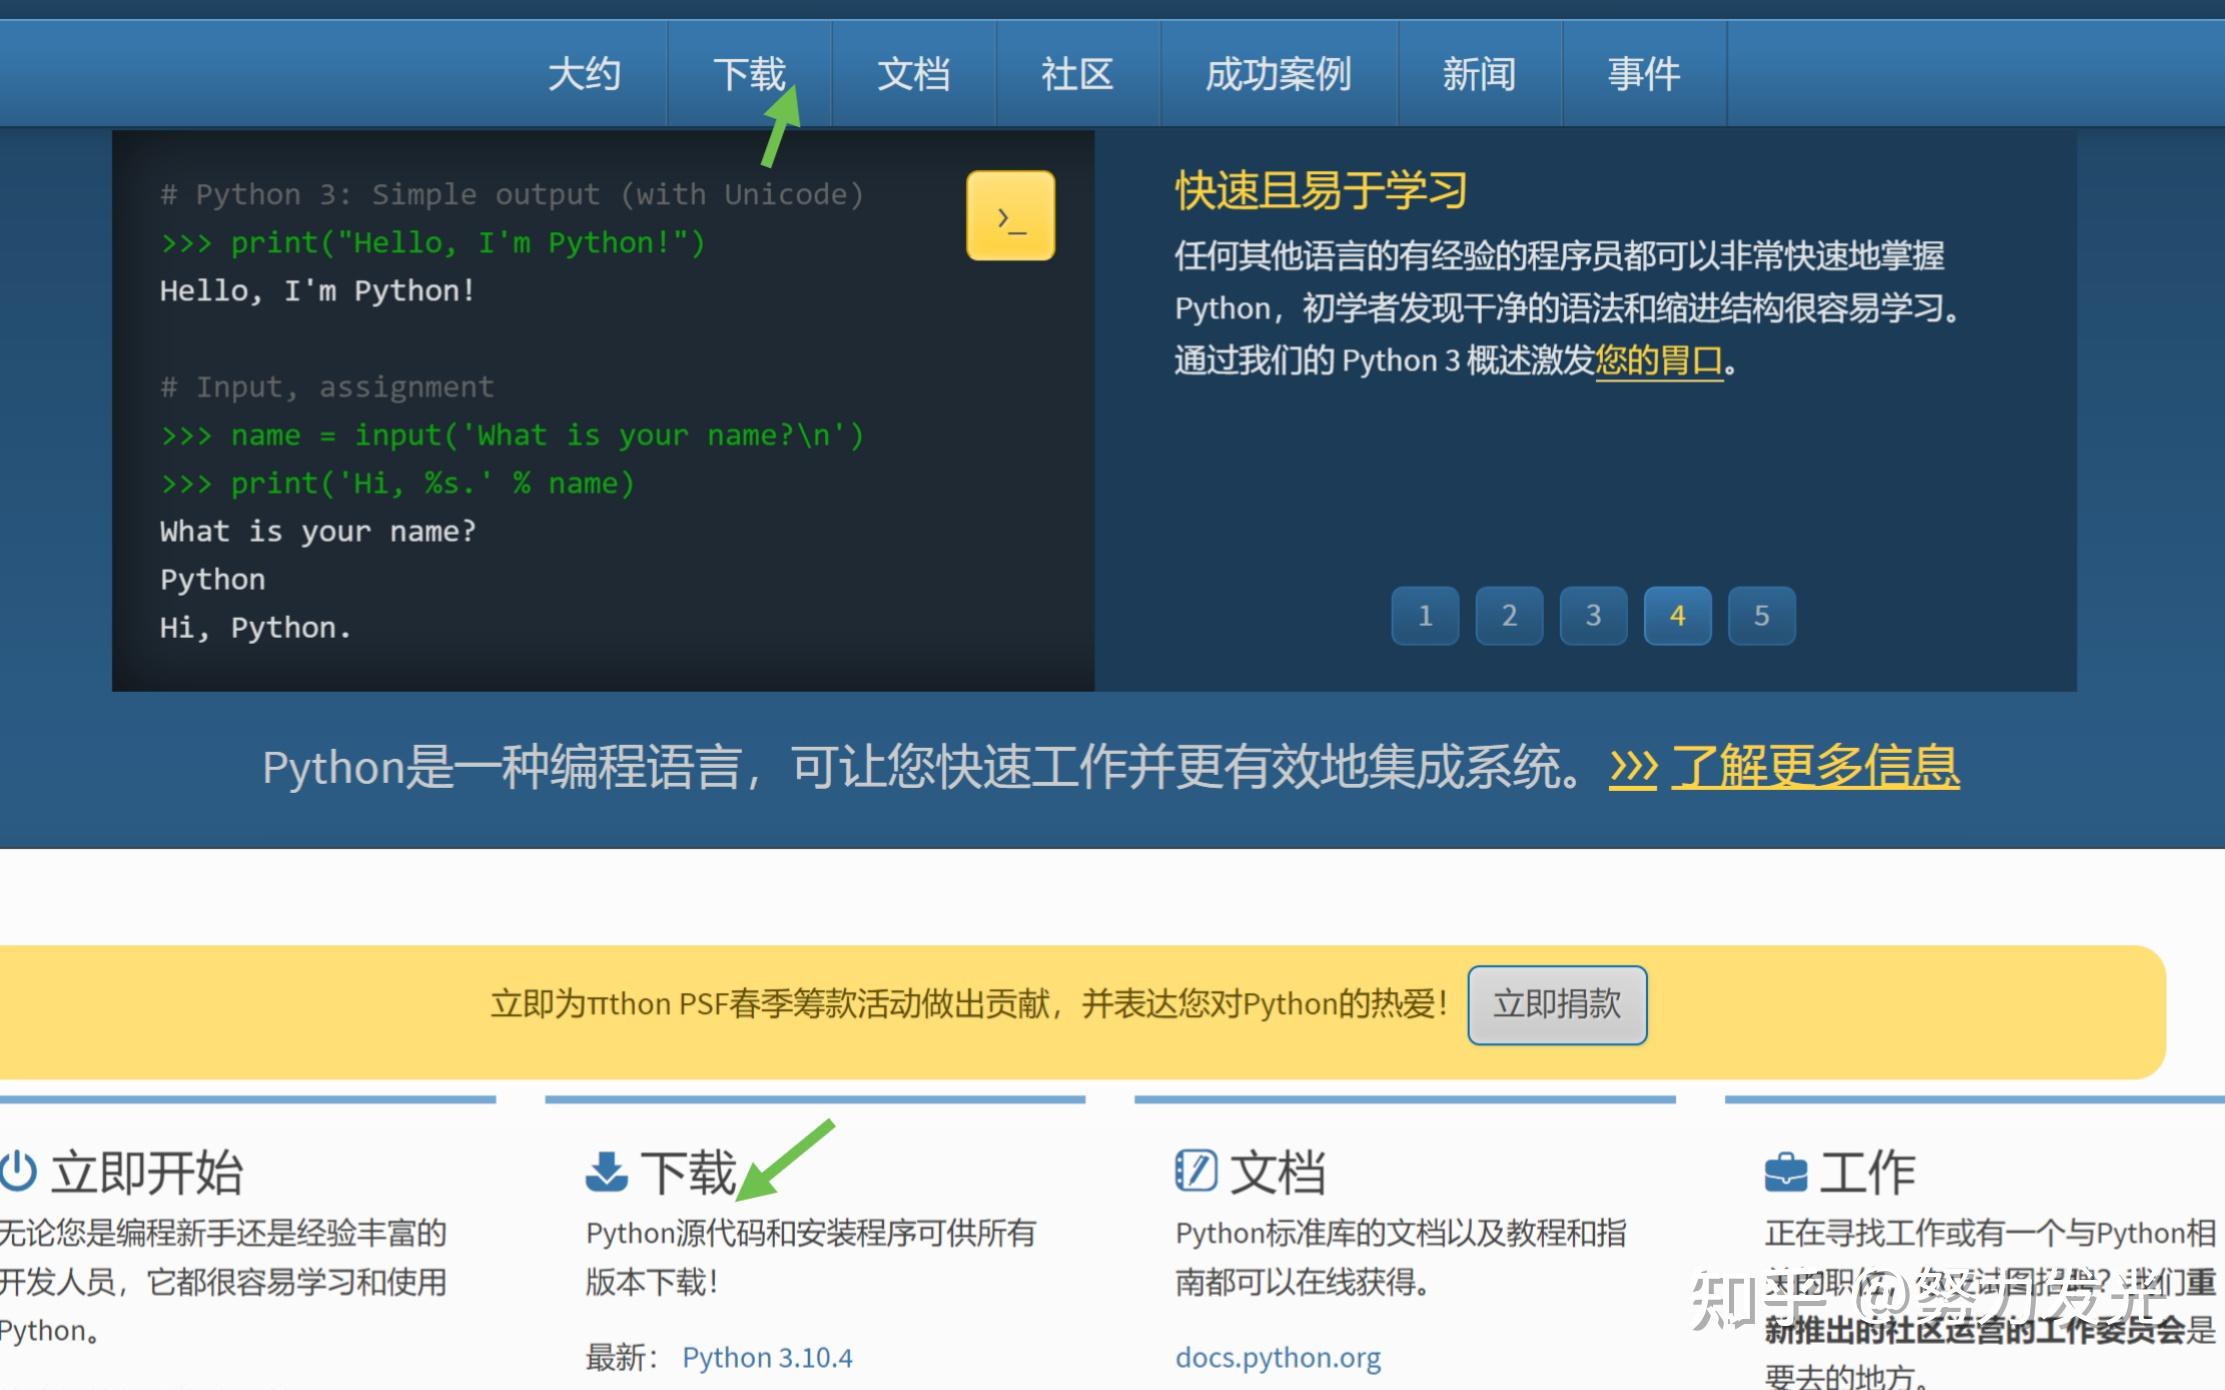Image resolution: width=2225 pixels, height=1390 pixels.
Task: Open the Python 3.10.4 download link
Action: (767, 1357)
